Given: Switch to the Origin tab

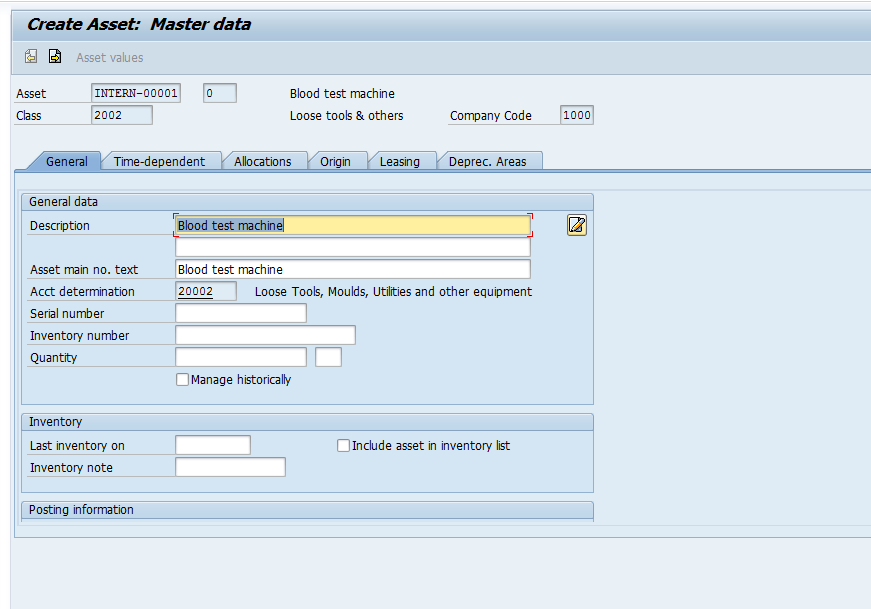Looking at the screenshot, I should 336,162.
